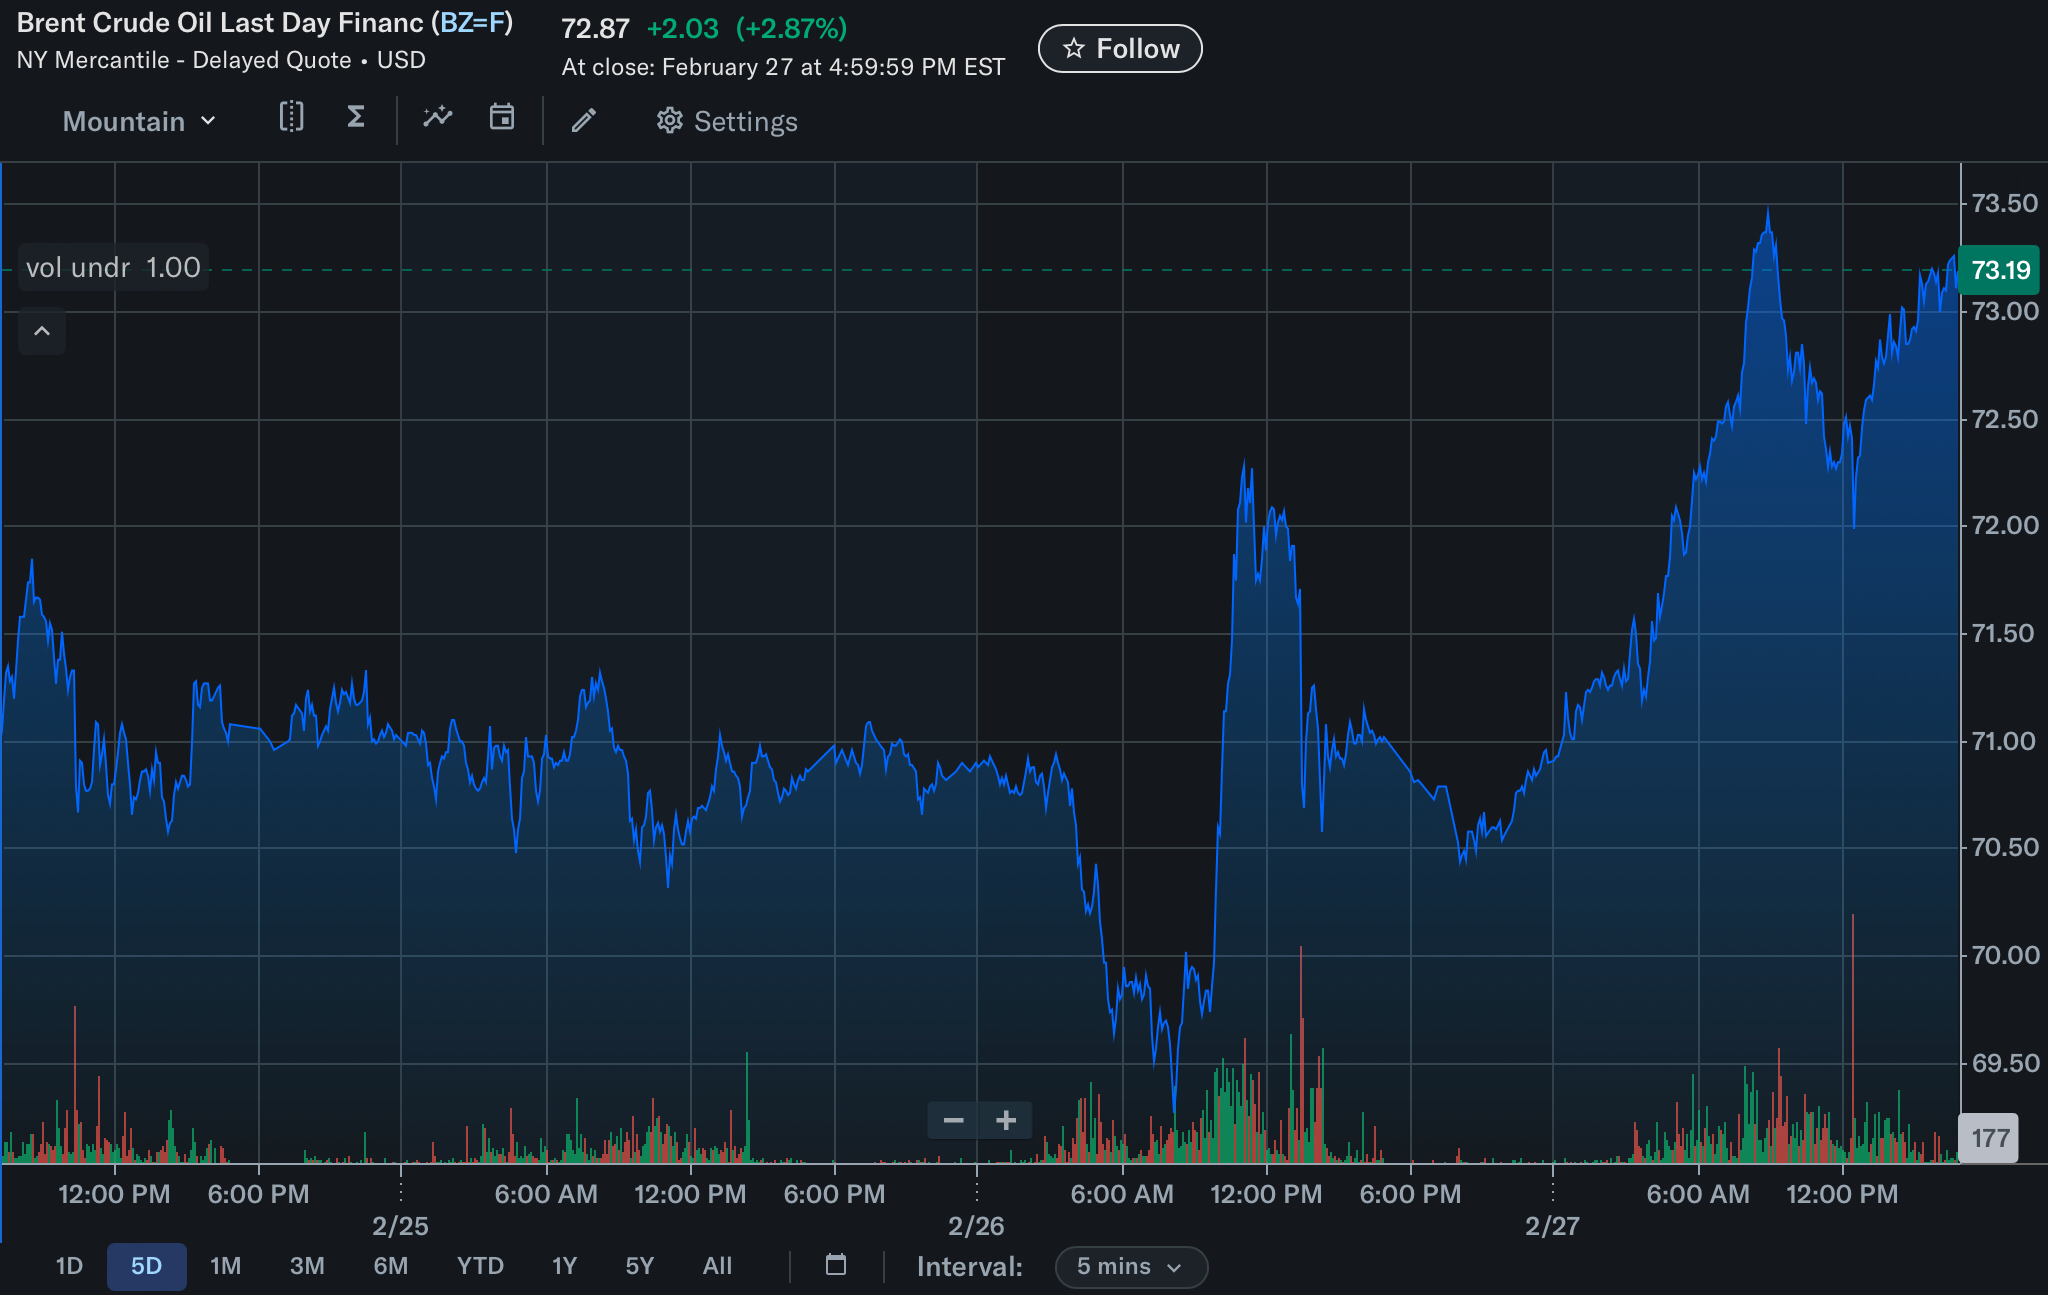
Task: Open chart Settings gear
Action: [727, 122]
